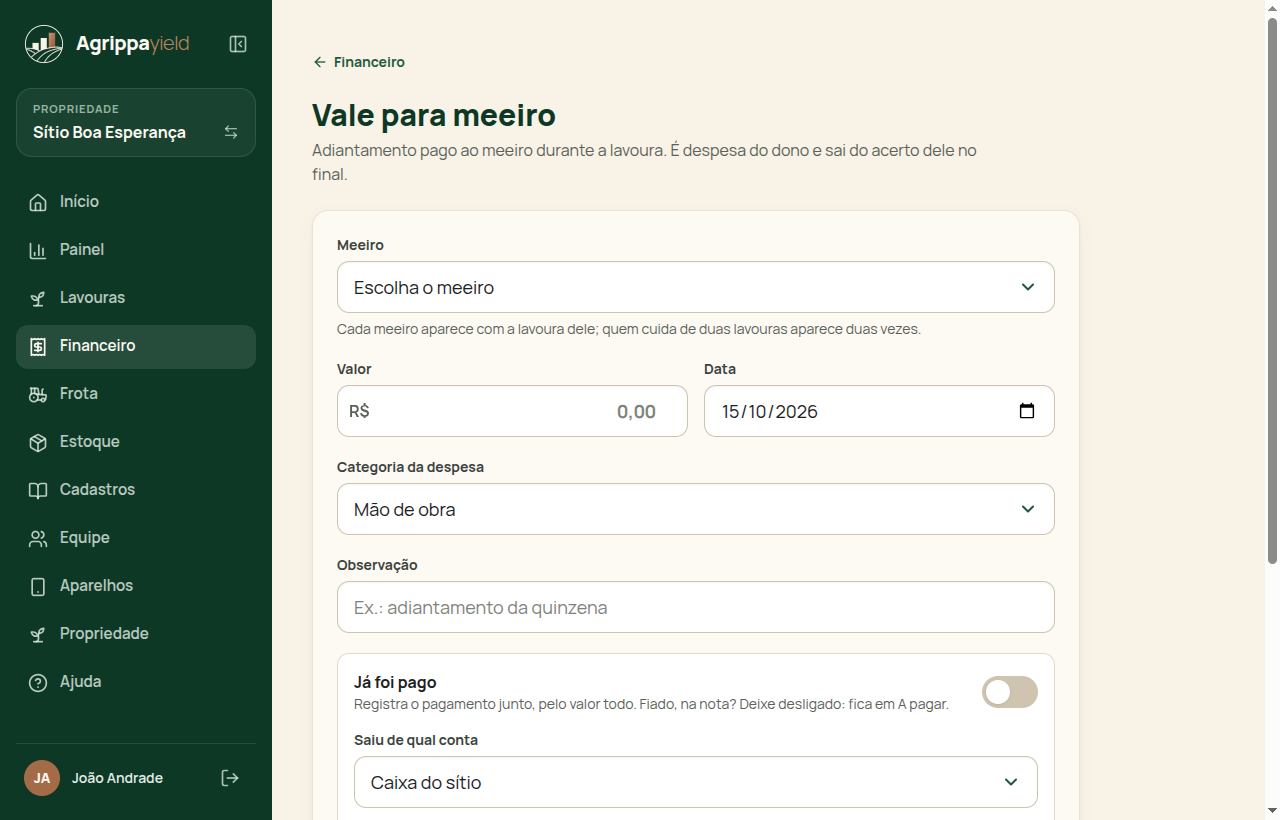1280x820 pixels.
Task: Open the Escolha o meeiro dropdown
Action: [696, 287]
